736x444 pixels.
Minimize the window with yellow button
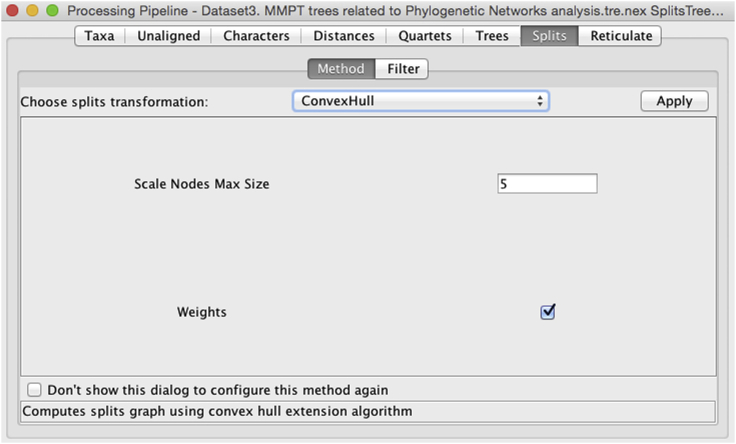click(32, 10)
